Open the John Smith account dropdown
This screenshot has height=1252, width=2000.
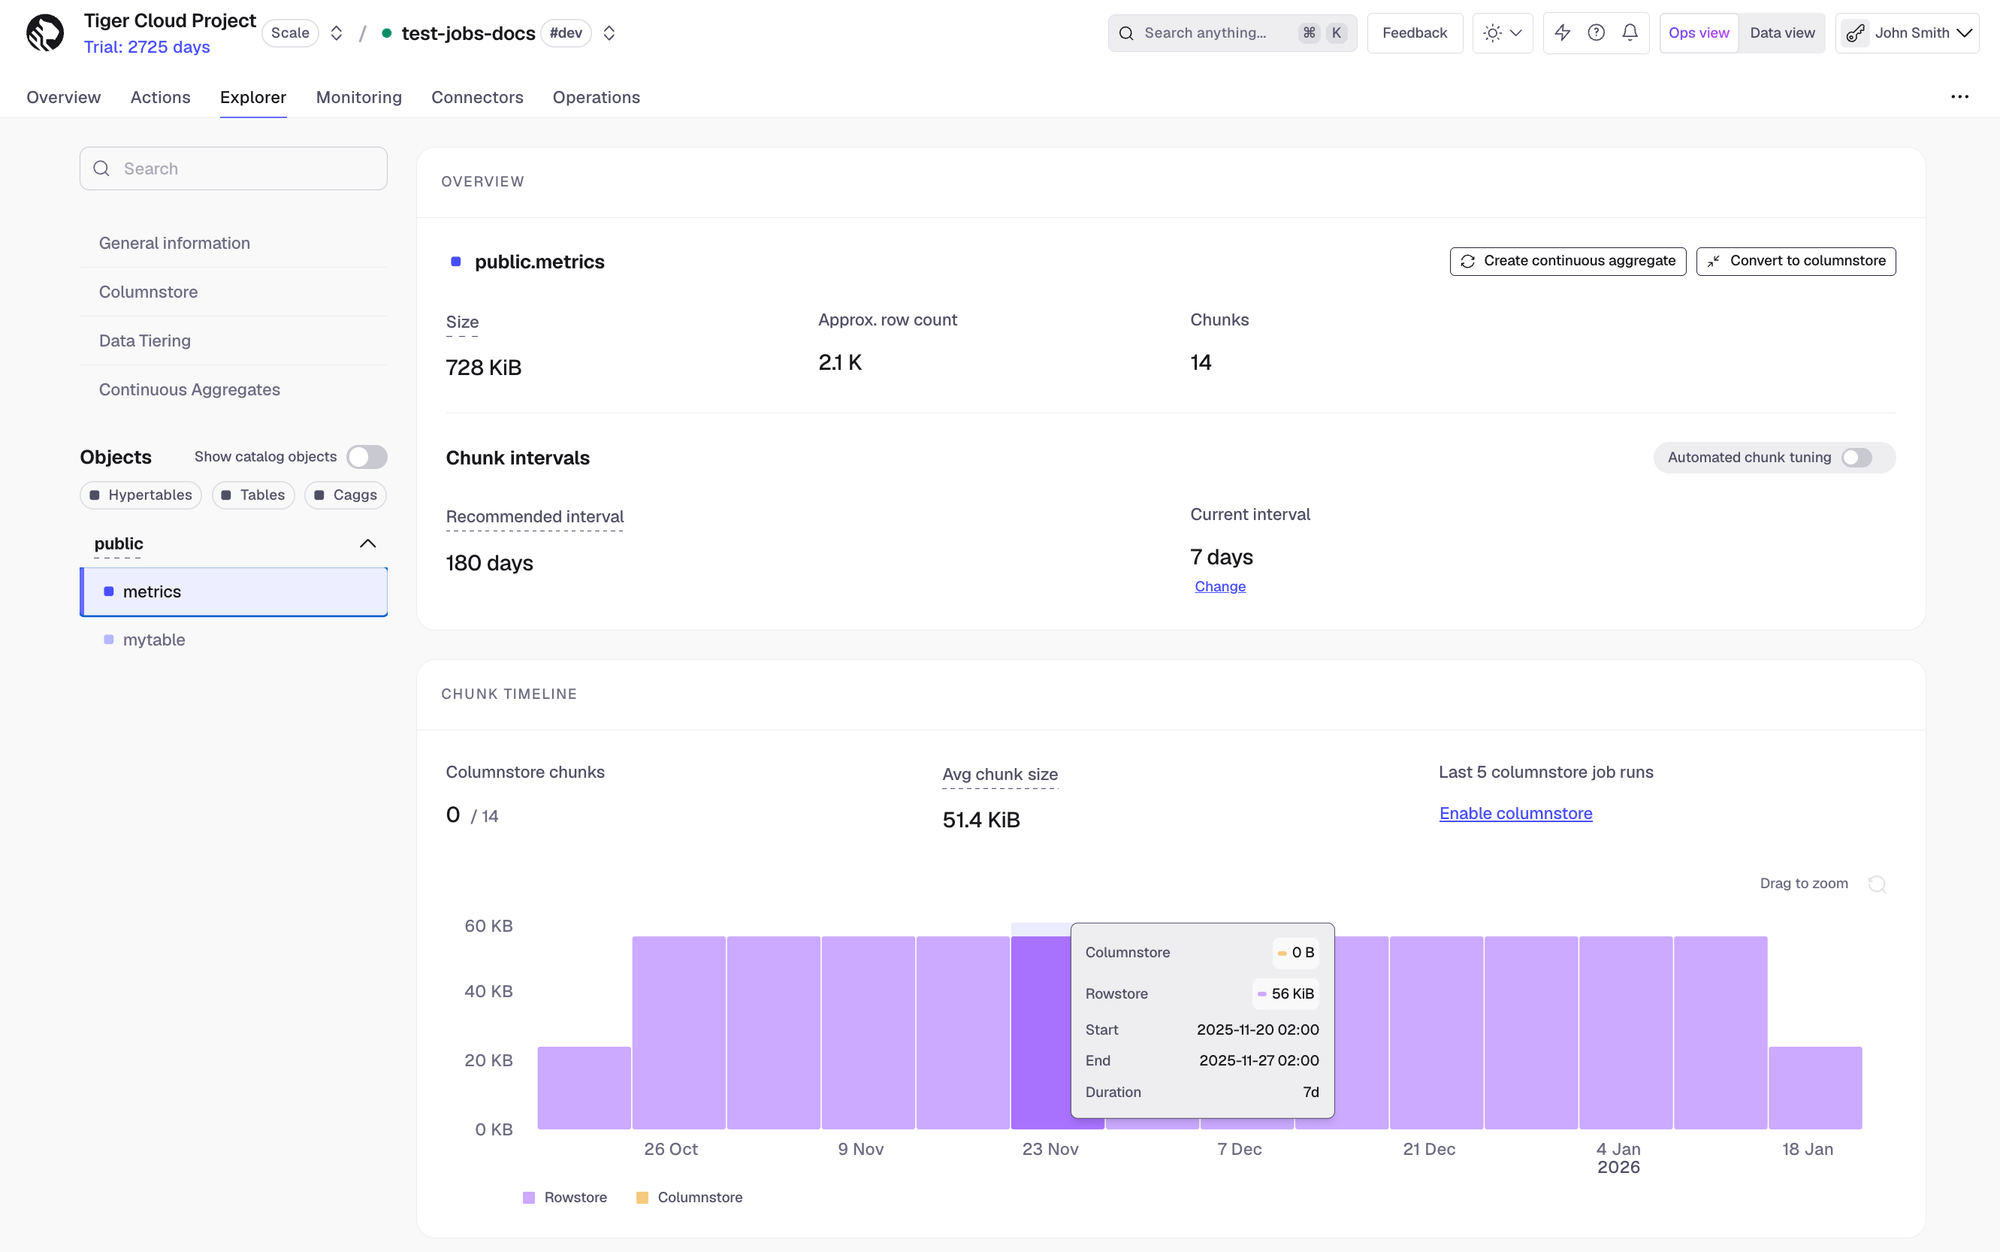click(x=1908, y=33)
